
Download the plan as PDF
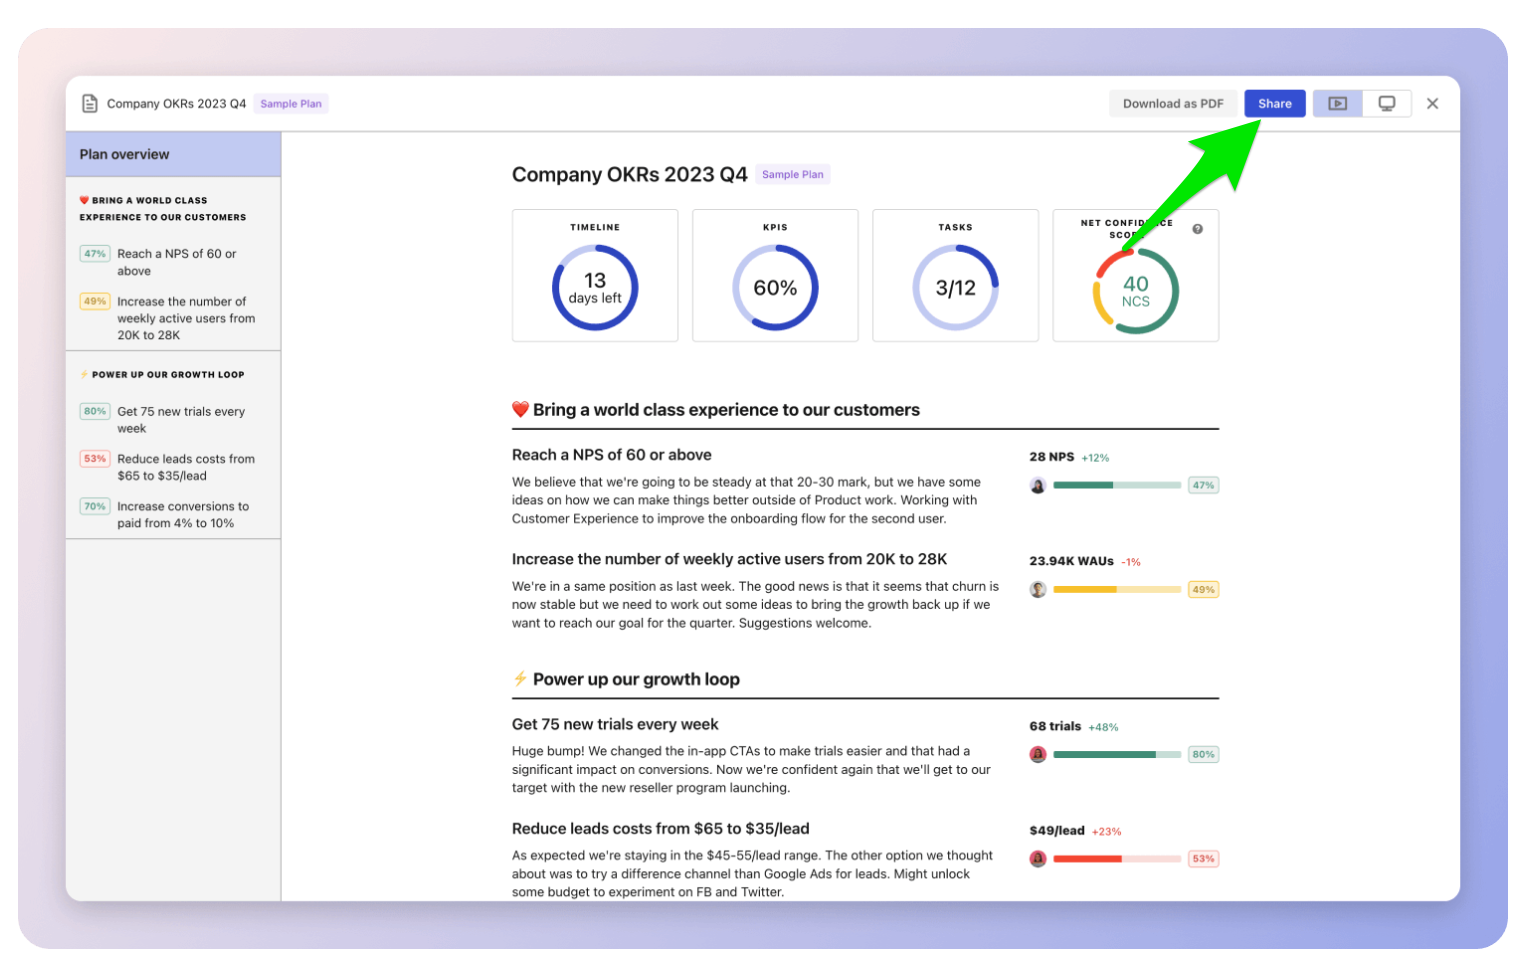coord(1172,104)
